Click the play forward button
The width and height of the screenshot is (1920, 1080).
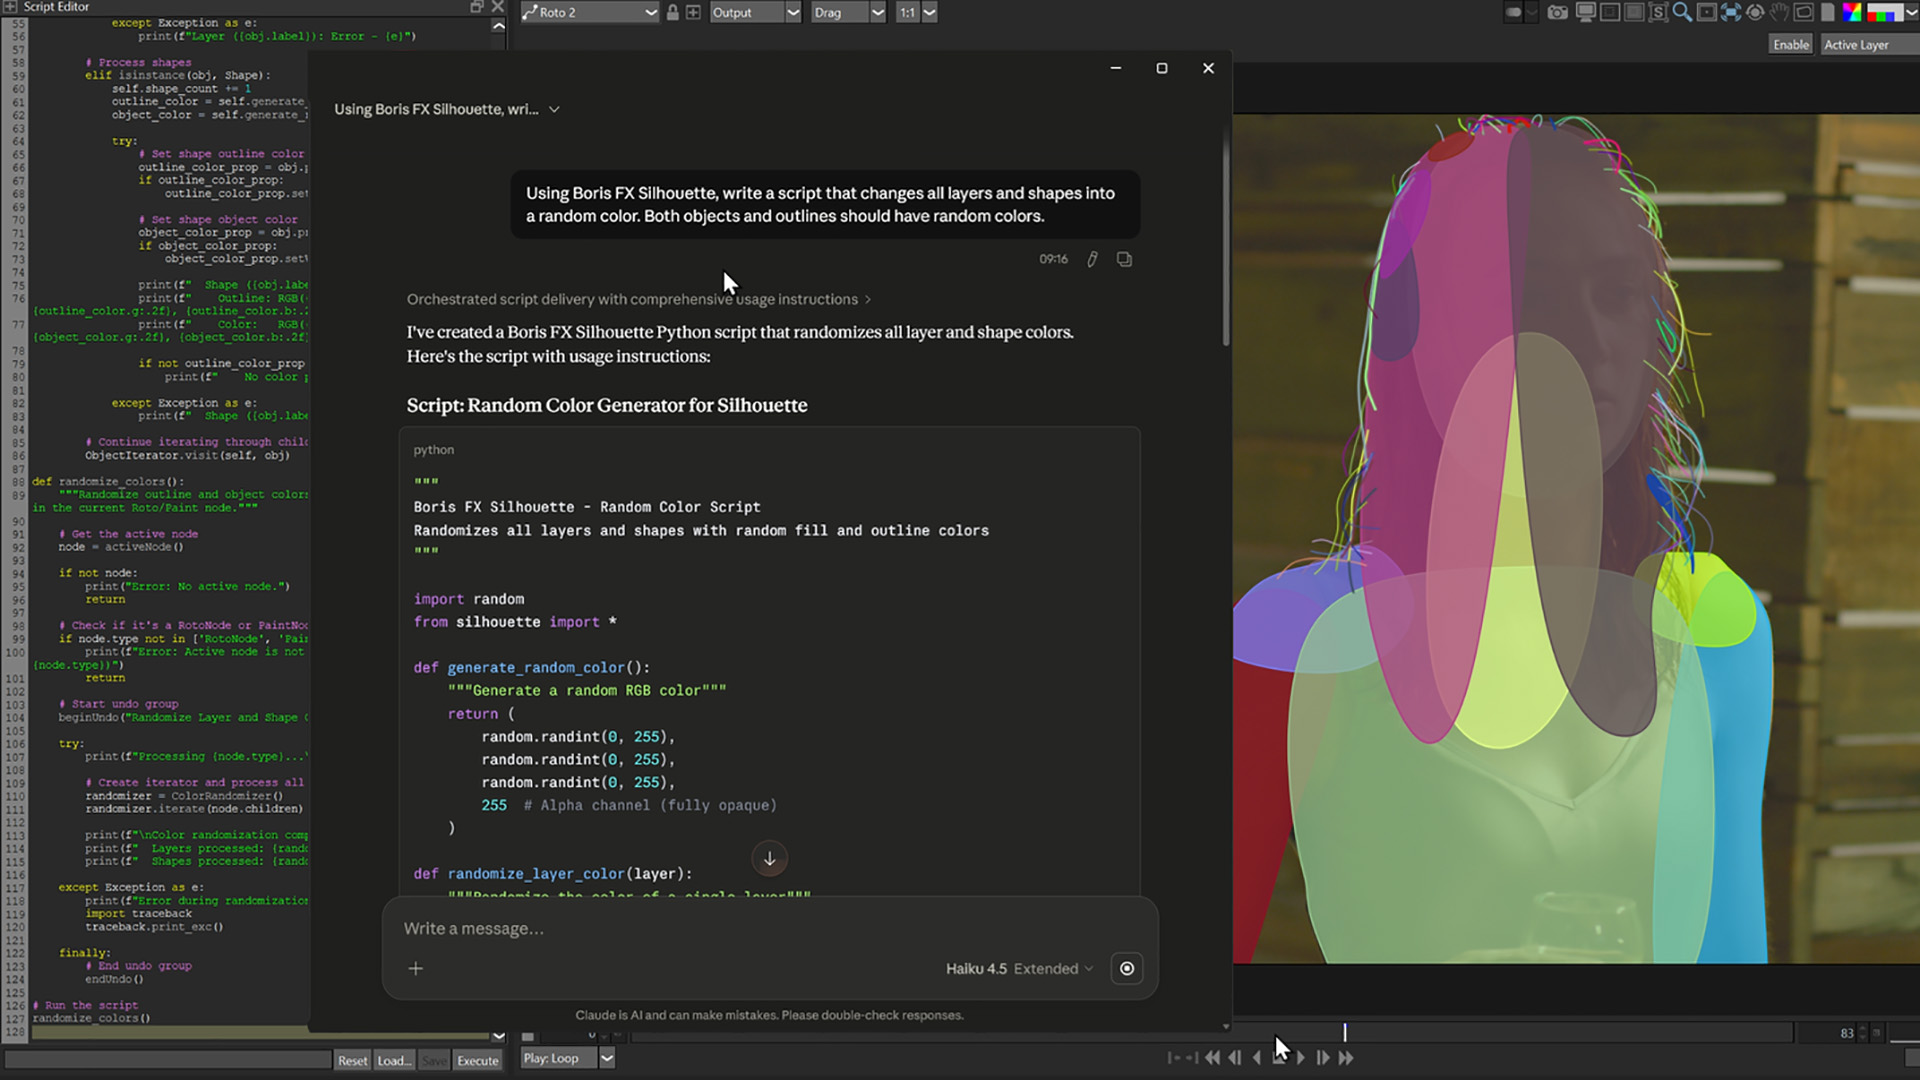click(x=1301, y=1058)
